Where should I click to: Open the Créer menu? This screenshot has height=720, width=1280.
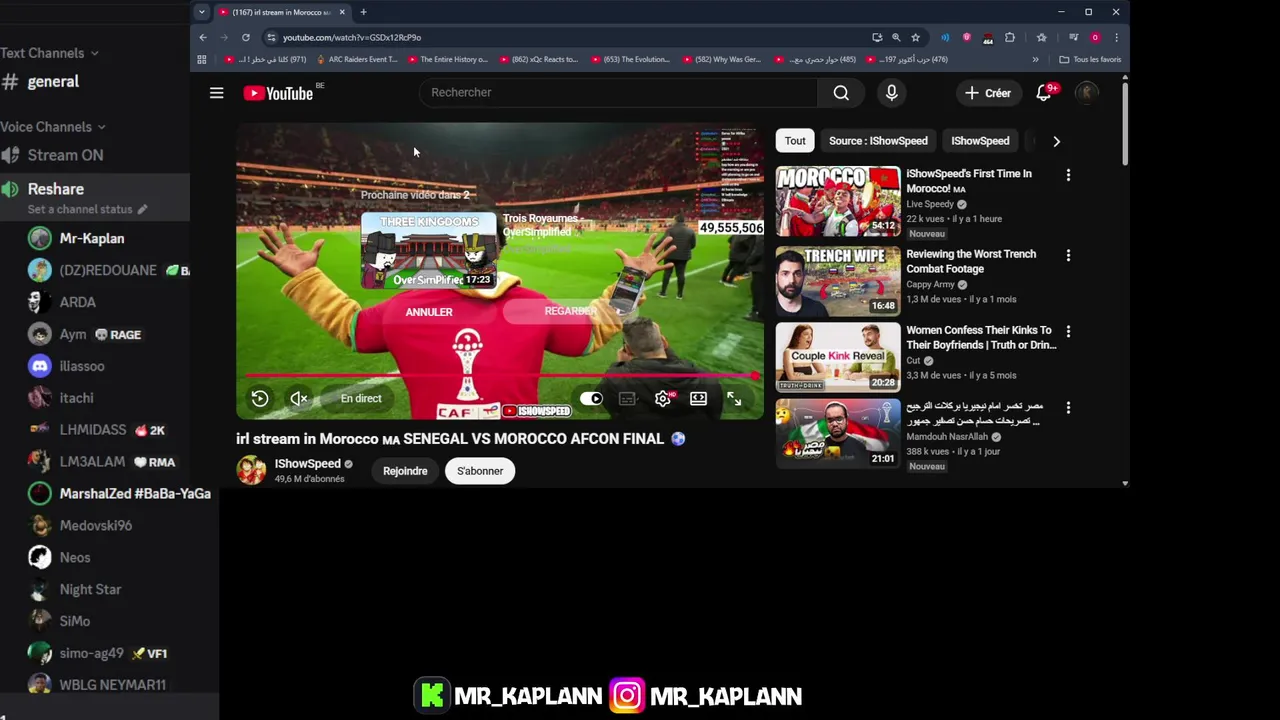(x=987, y=93)
